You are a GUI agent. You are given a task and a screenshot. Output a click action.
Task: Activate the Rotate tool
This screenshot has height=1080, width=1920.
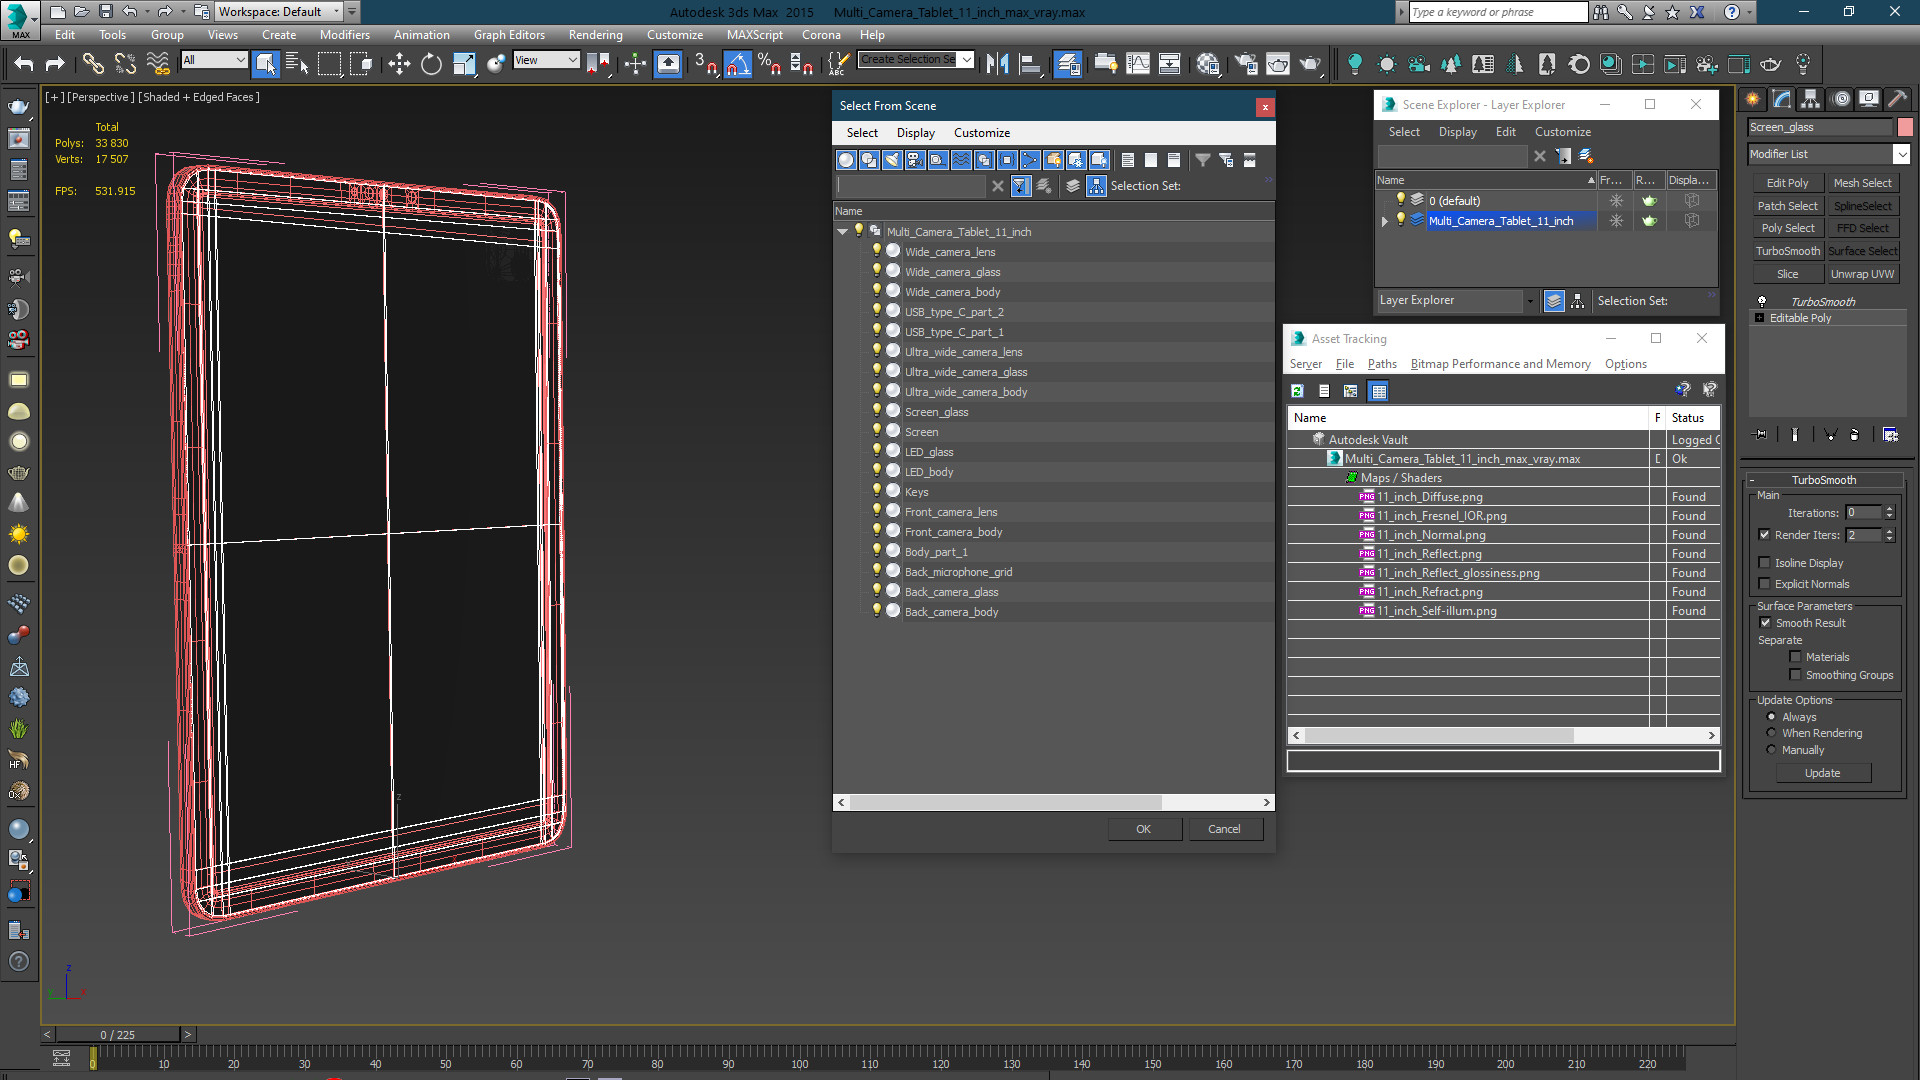(431, 64)
